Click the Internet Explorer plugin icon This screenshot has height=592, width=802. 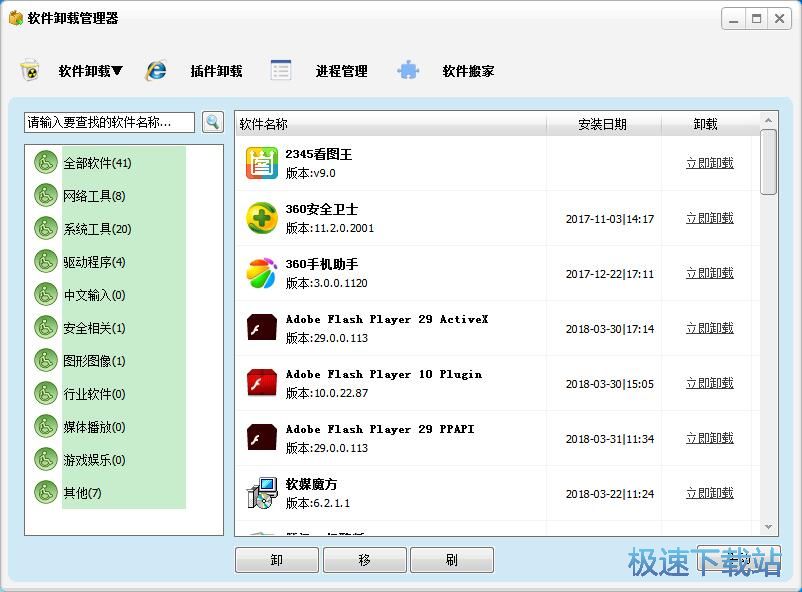(x=156, y=70)
